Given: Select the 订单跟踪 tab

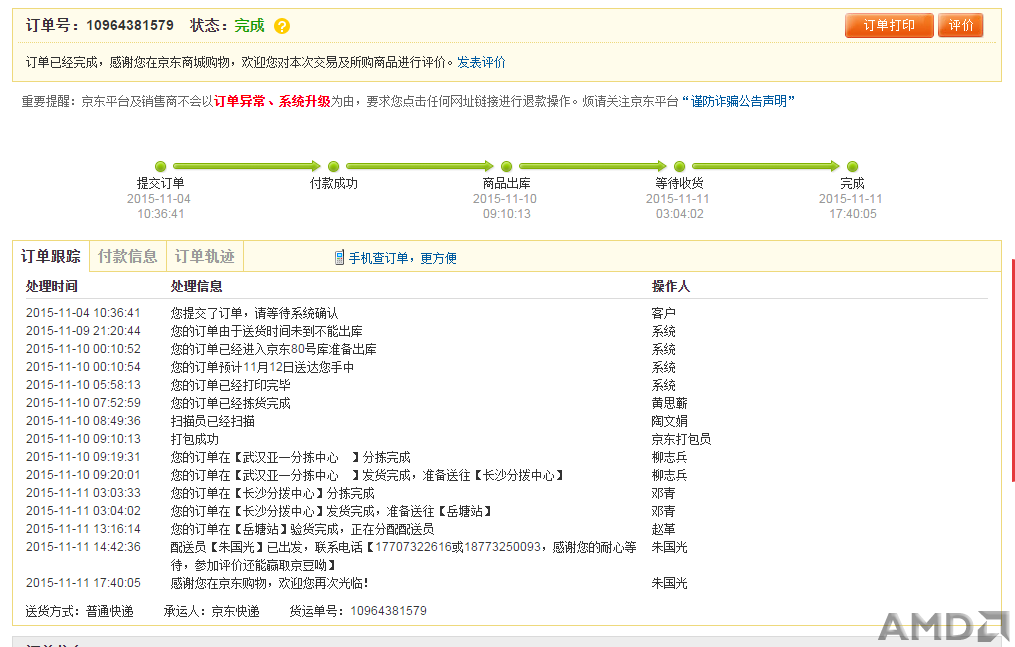Looking at the screenshot, I should click(x=50, y=256).
